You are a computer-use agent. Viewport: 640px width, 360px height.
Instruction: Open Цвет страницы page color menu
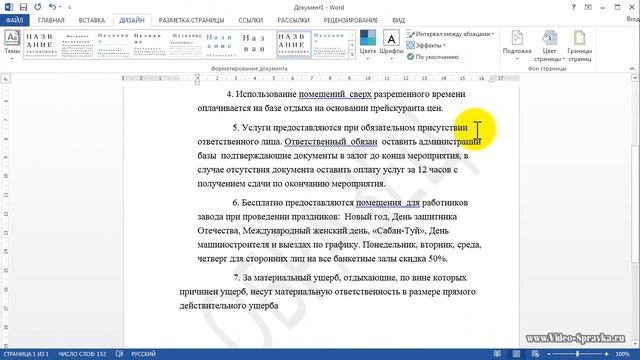pos(549,45)
